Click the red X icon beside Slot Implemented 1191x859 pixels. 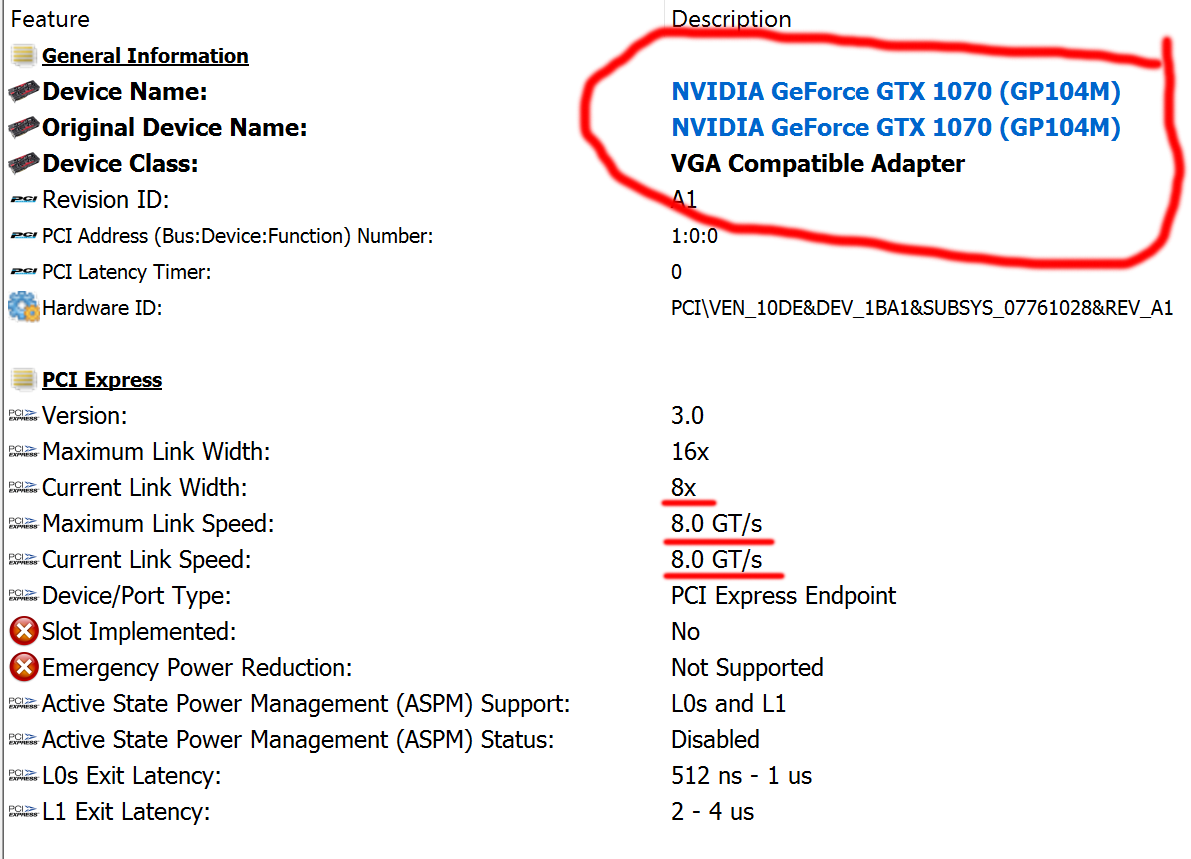(x=23, y=632)
